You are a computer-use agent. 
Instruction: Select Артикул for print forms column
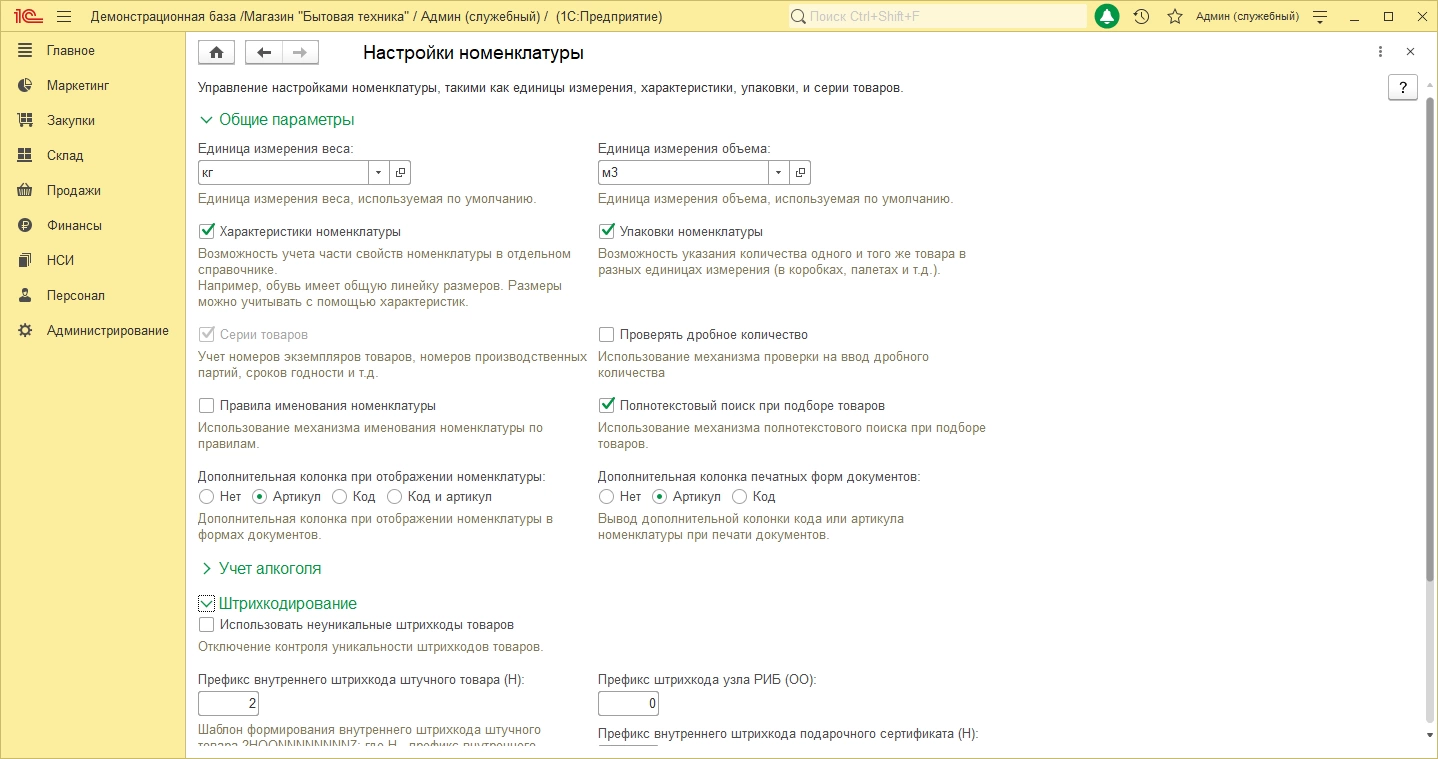click(x=659, y=496)
